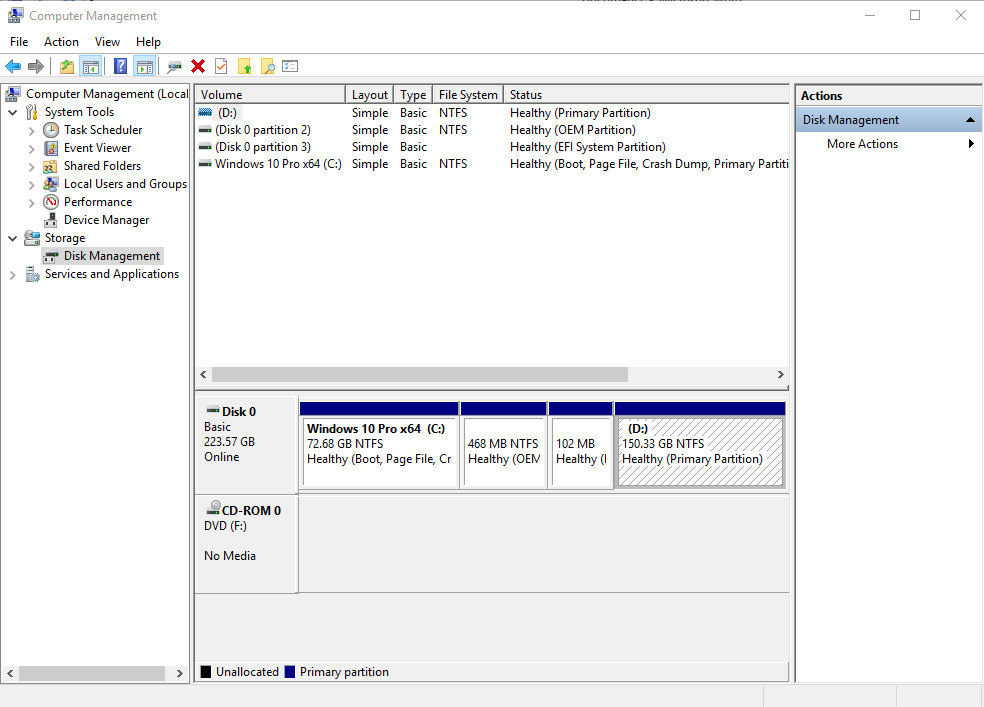Click the yellow page with magnifier icon
The height and width of the screenshot is (707, 984).
coord(268,66)
